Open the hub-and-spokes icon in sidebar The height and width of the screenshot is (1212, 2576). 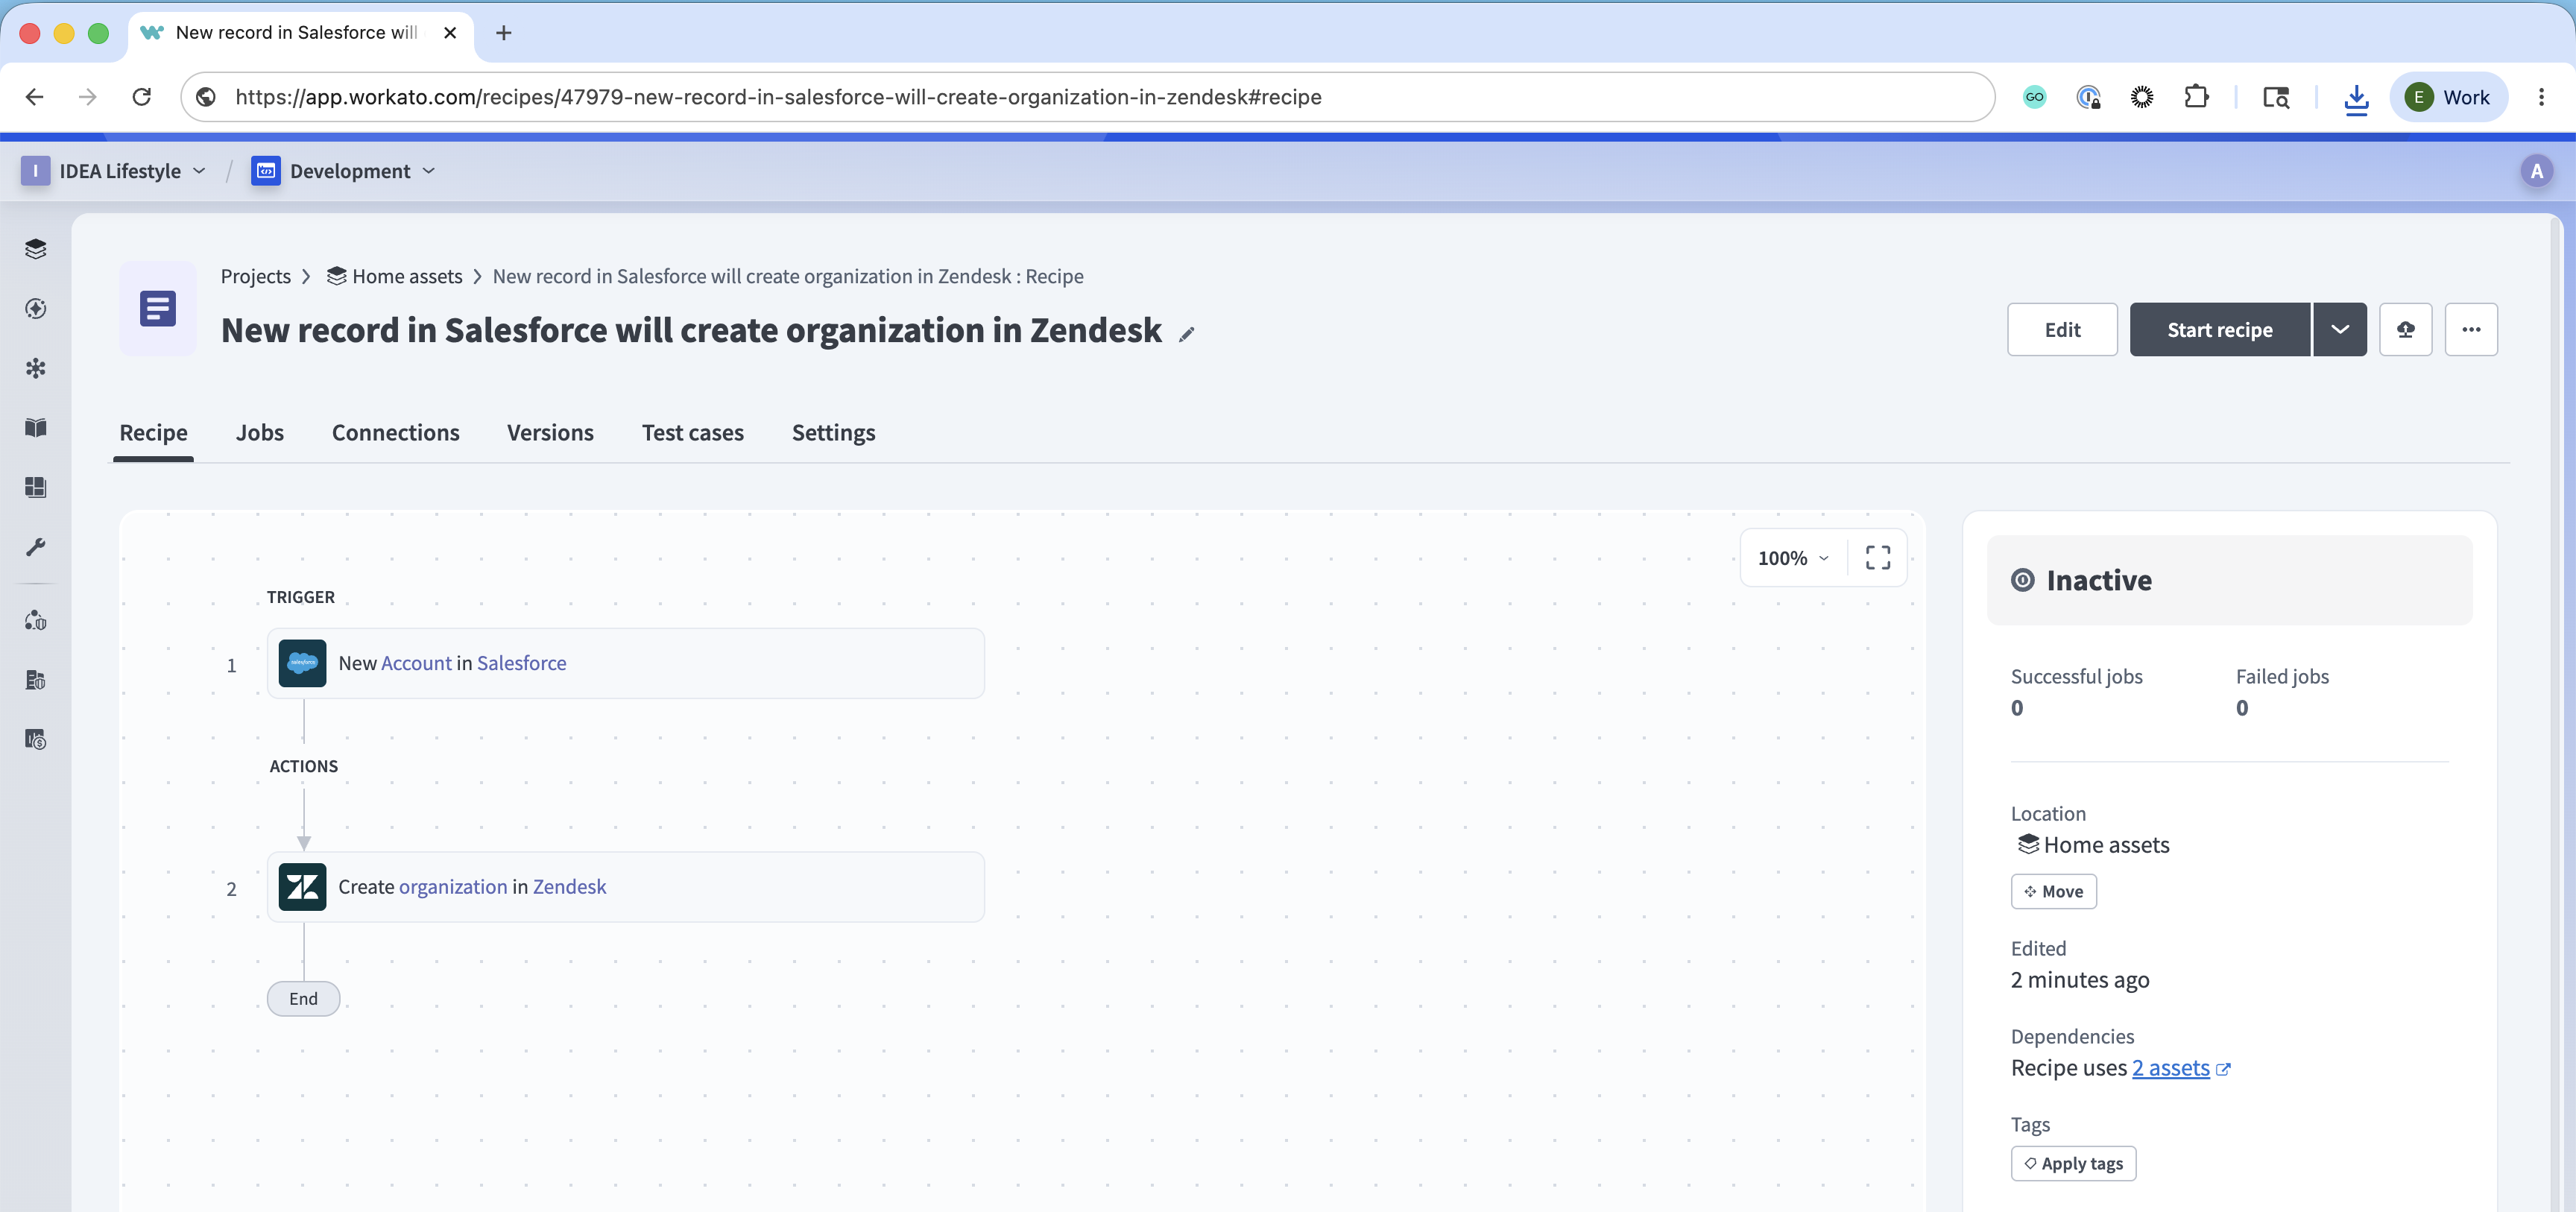(36, 368)
